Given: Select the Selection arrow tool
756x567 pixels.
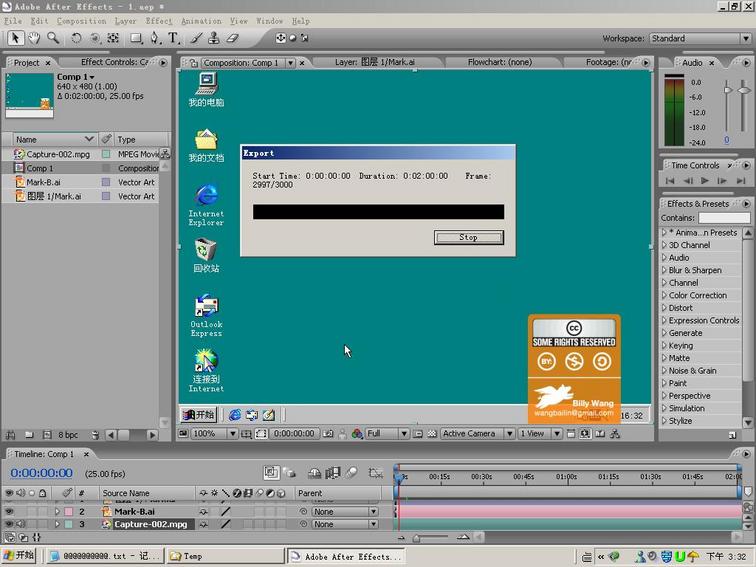Looking at the screenshot, I should click(15, 38).
